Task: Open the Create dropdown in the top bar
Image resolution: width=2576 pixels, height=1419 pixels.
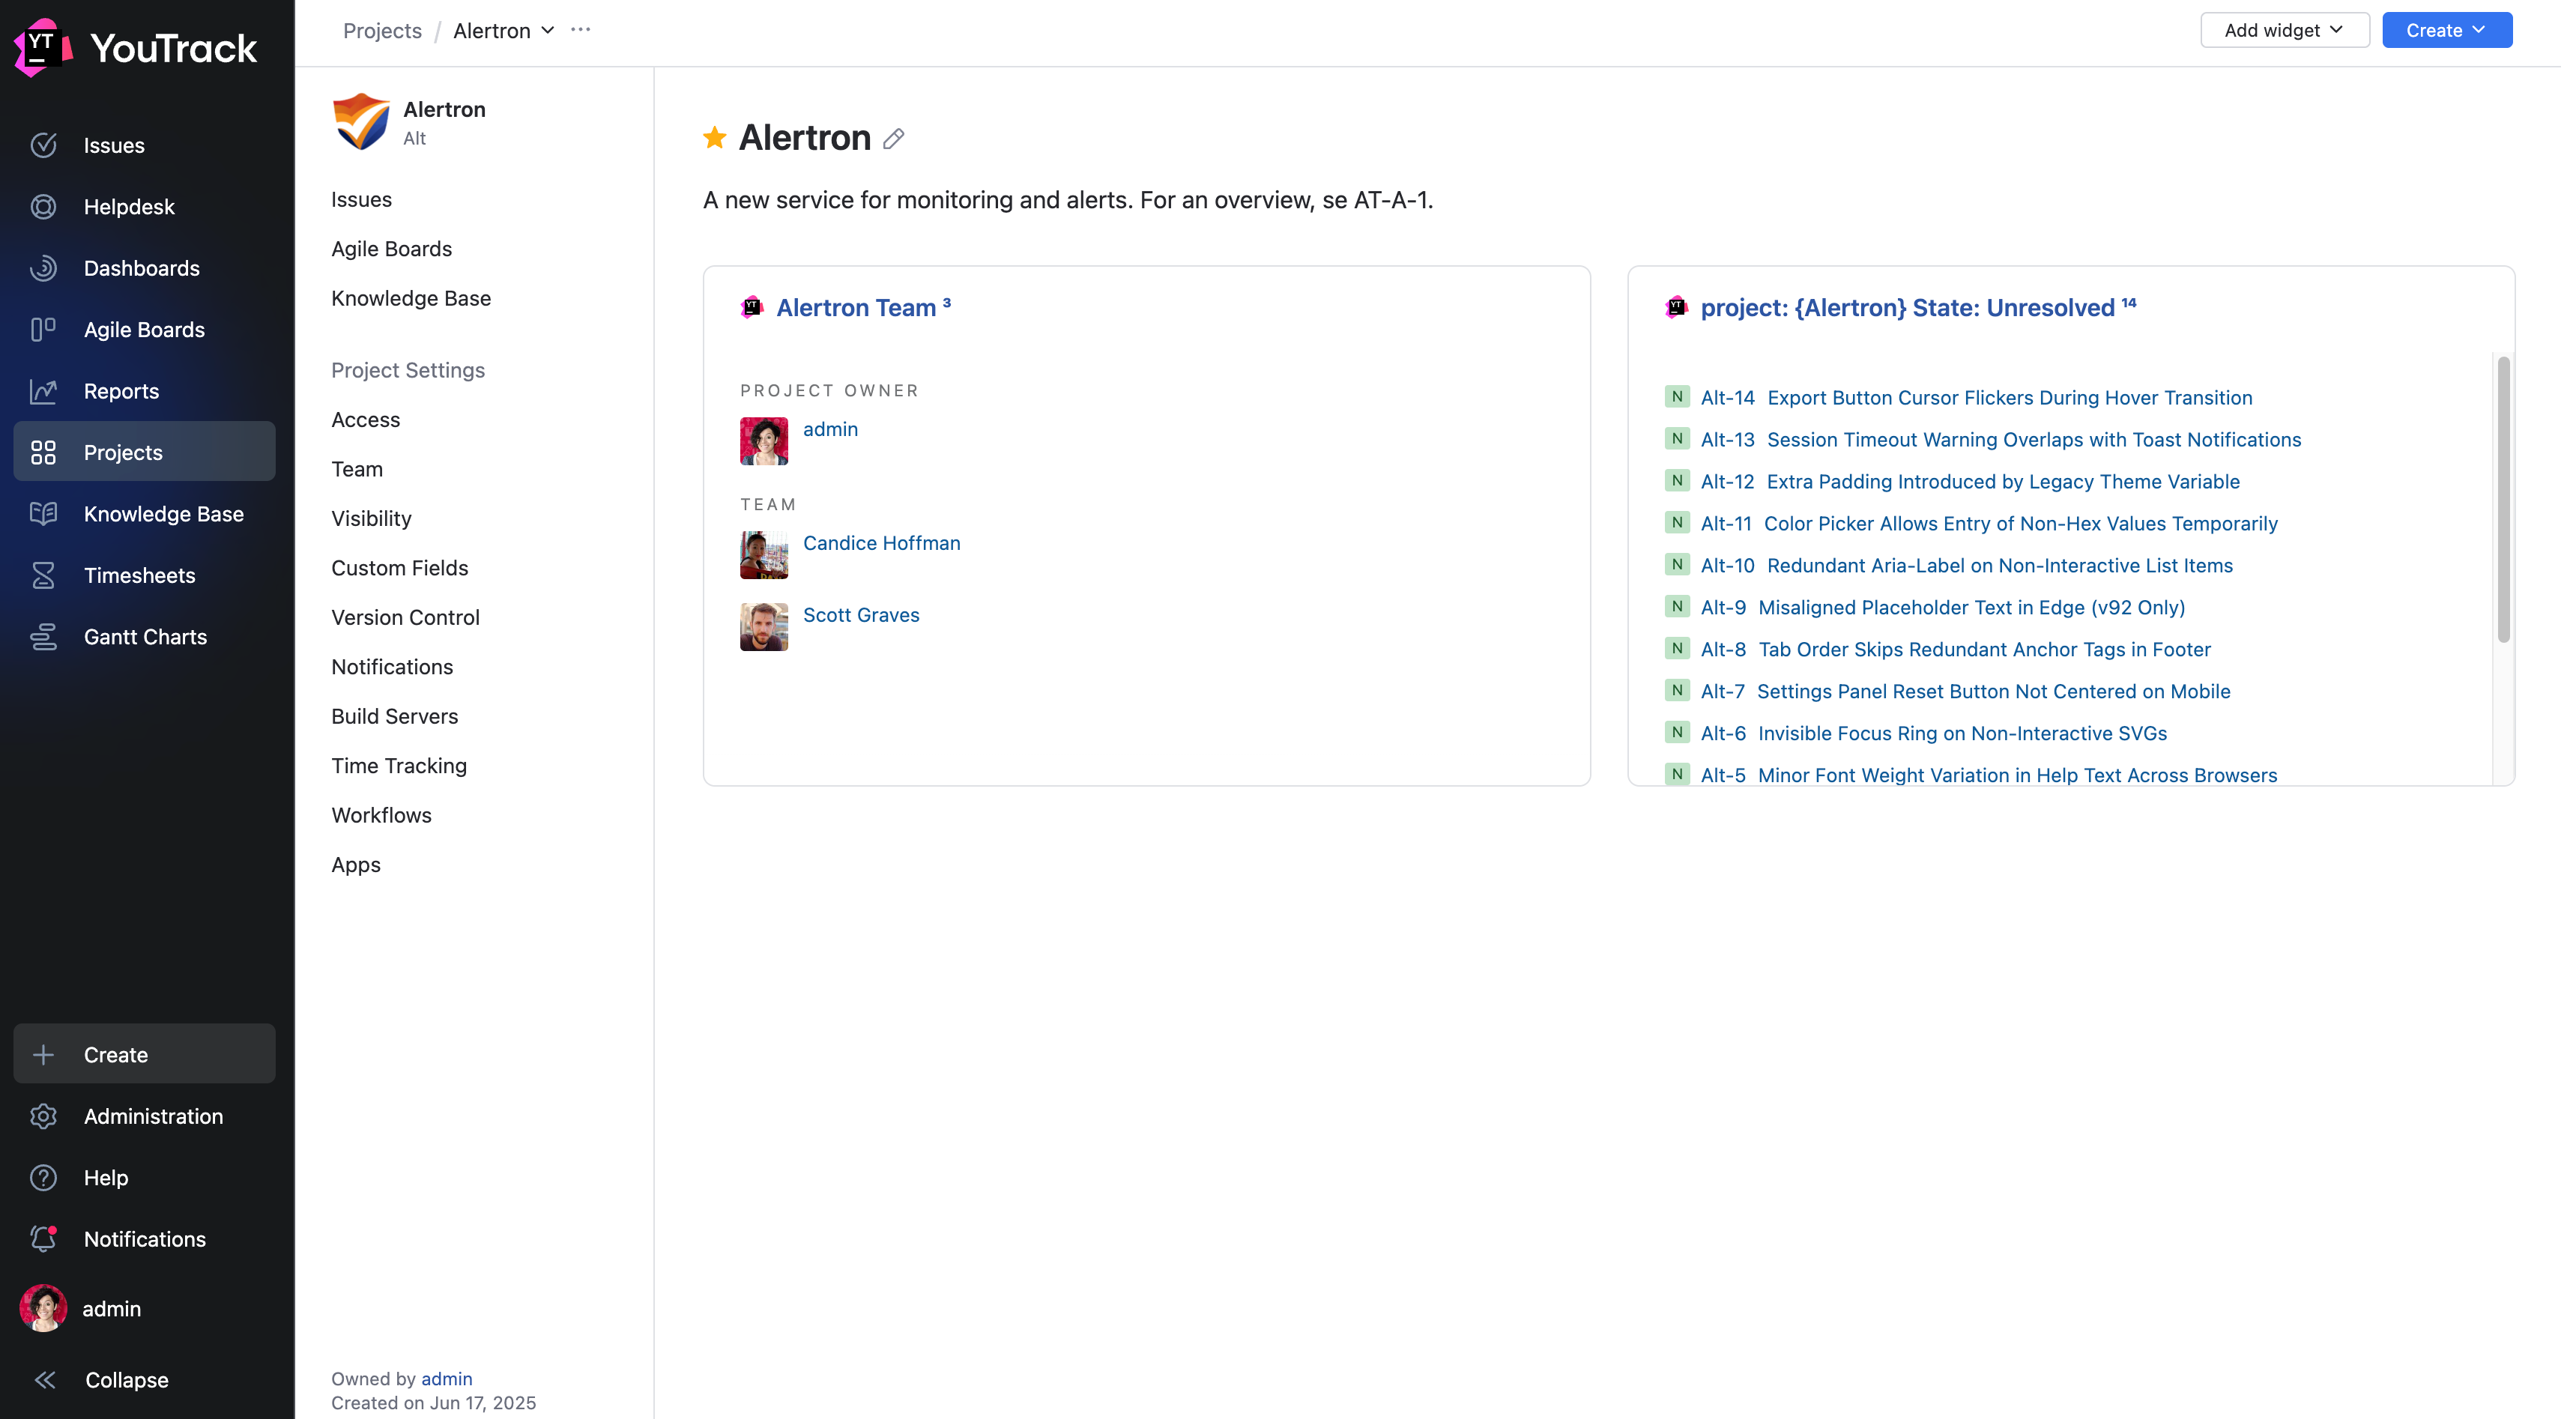Action: [x=2444, y=30]
